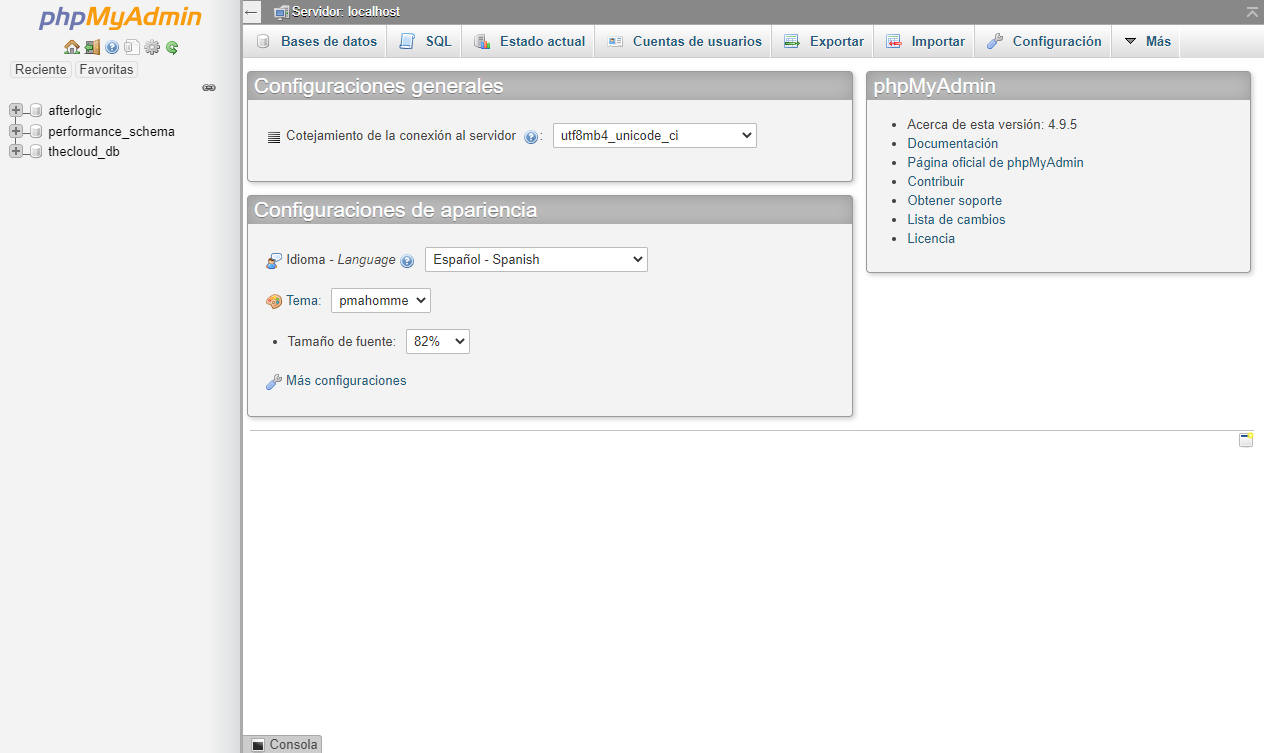
Task: Click the Favoritas button
Action: (x=106, y=70)
